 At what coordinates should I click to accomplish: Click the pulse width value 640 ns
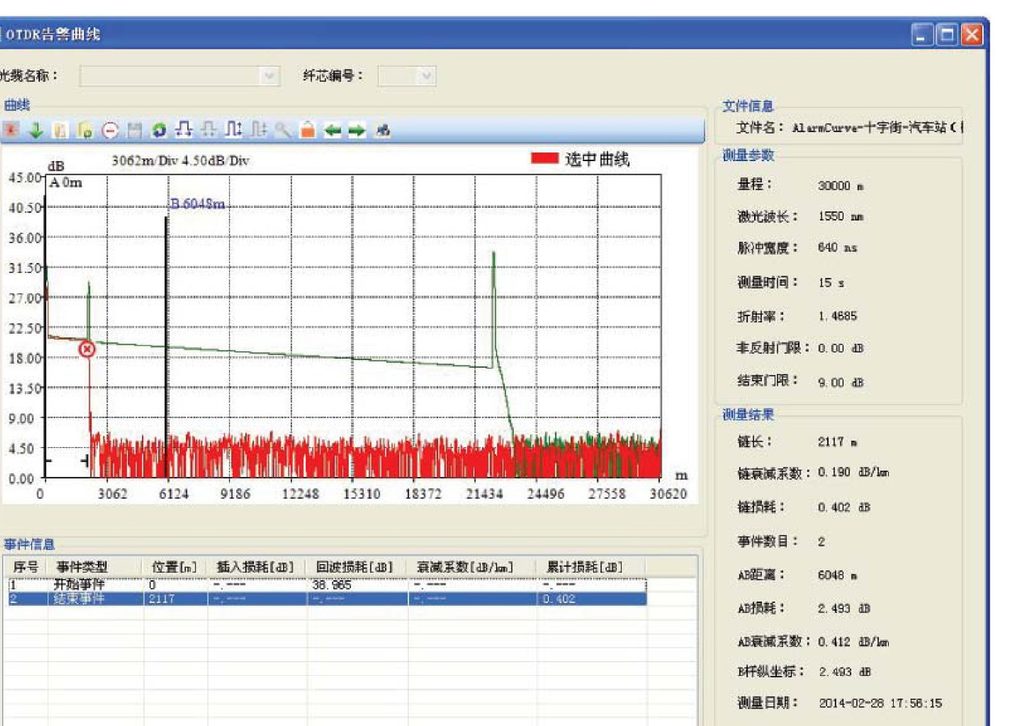coord(837,247)
